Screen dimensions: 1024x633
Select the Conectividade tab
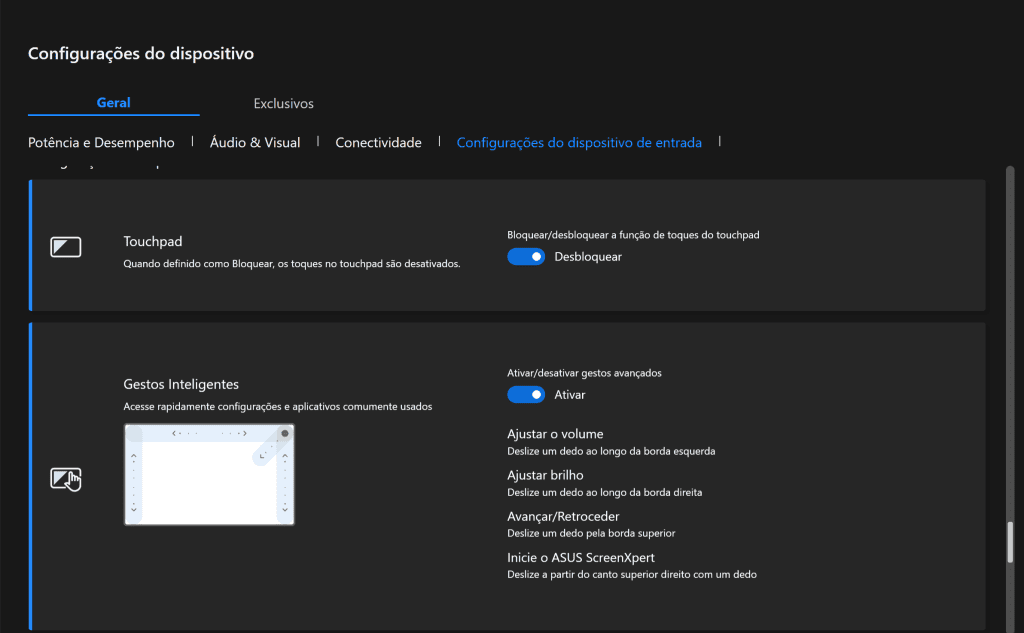(x=378, y=142)
